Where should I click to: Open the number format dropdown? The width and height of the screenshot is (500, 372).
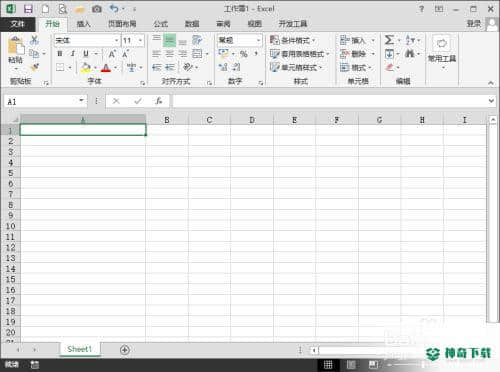click(x=258, y=40)
